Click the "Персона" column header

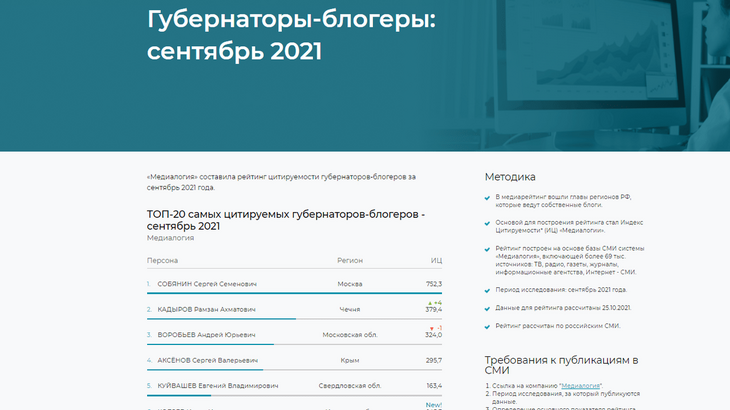(162, 259)
